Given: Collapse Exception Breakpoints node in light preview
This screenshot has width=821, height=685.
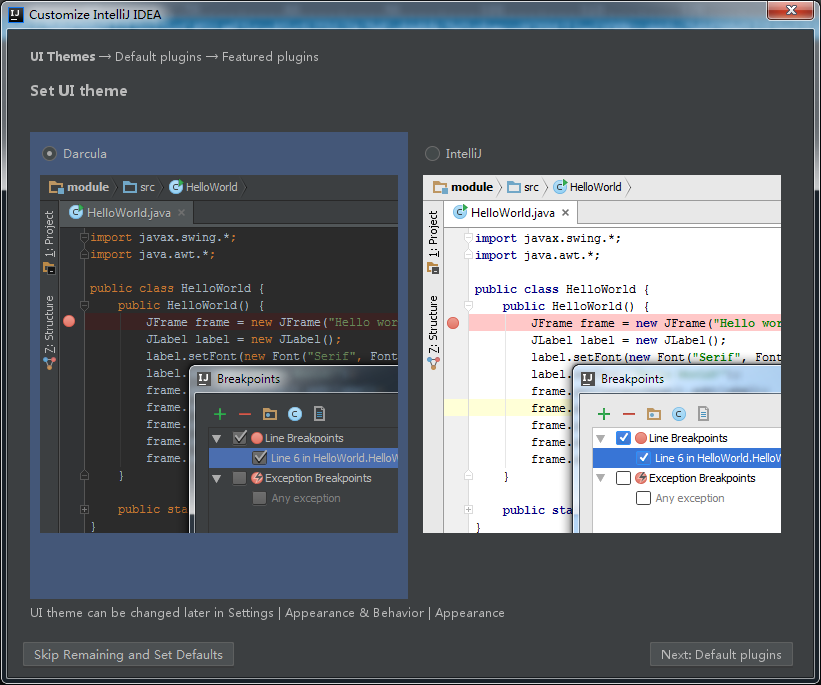Looking at the screenshot, I should point(601,478).
